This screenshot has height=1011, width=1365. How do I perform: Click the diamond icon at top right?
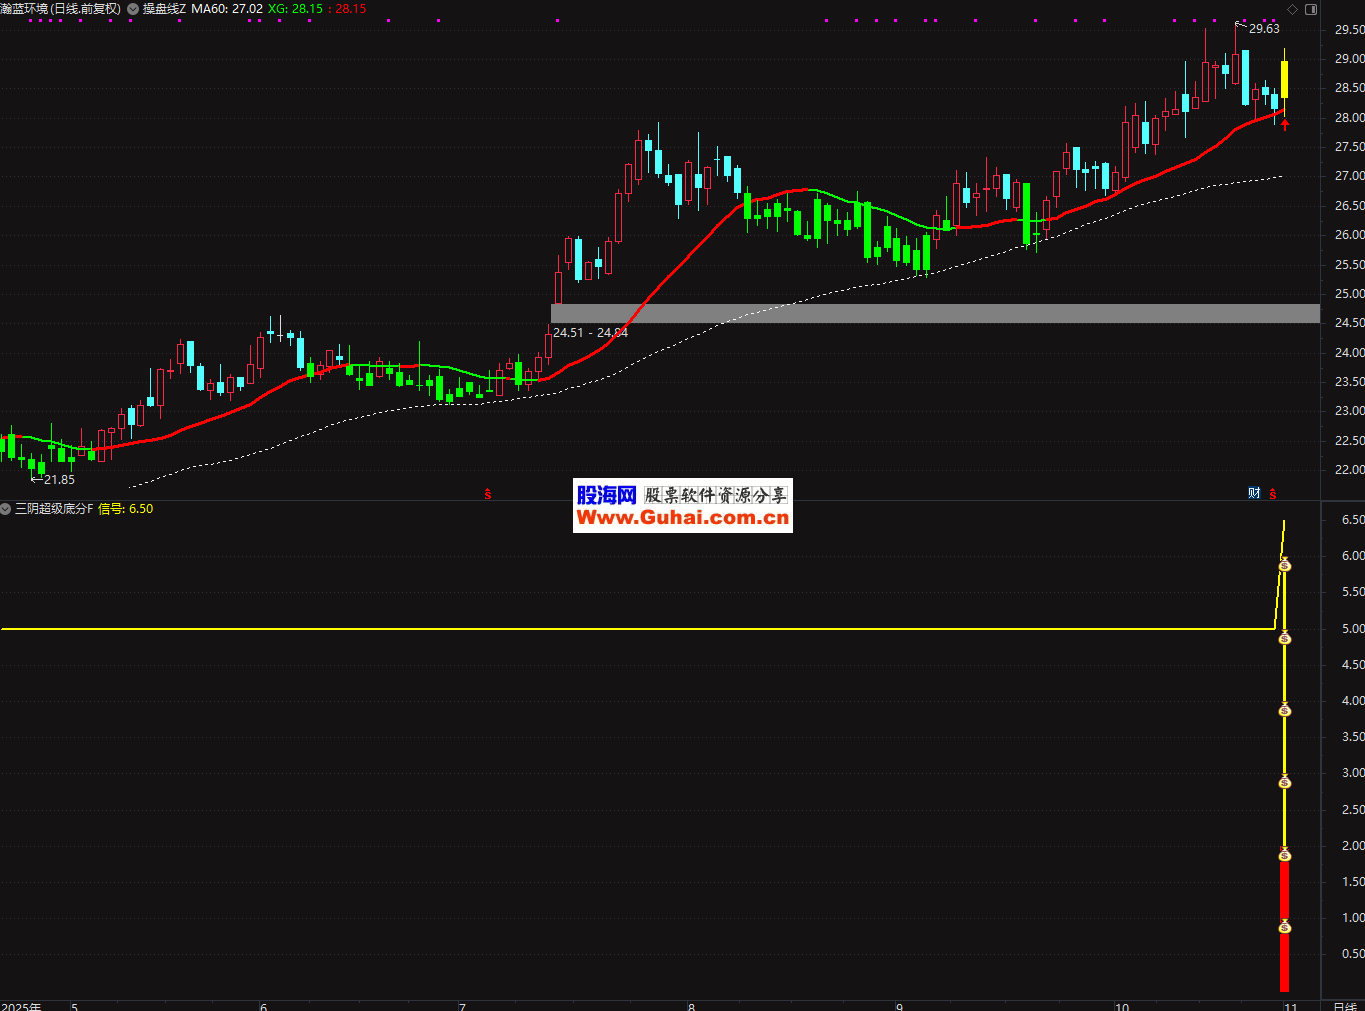pos(1292,9)
